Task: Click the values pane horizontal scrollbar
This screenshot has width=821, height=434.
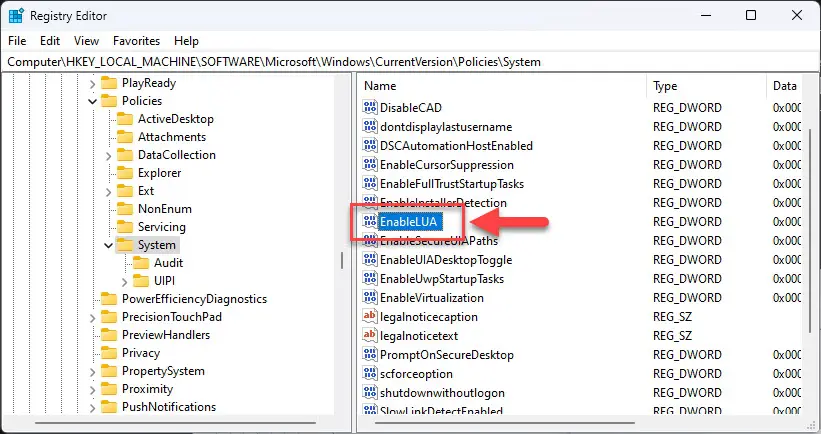Action: 505,422
